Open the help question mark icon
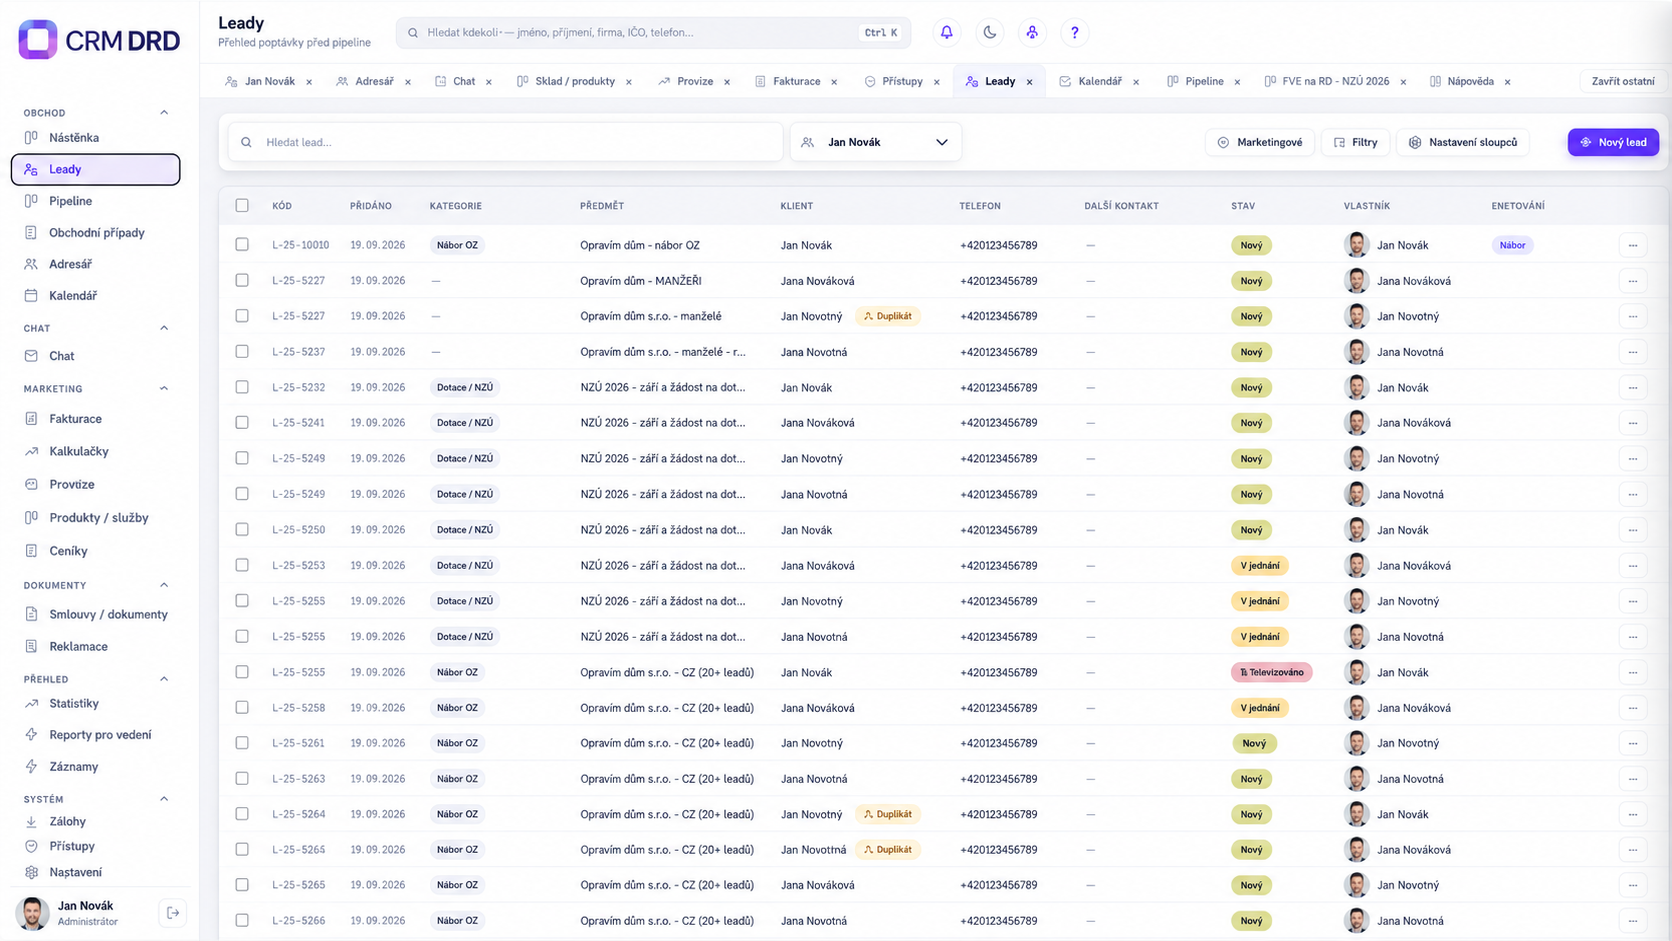Viewport: 1672px width, 941px height. [1075, 32]
